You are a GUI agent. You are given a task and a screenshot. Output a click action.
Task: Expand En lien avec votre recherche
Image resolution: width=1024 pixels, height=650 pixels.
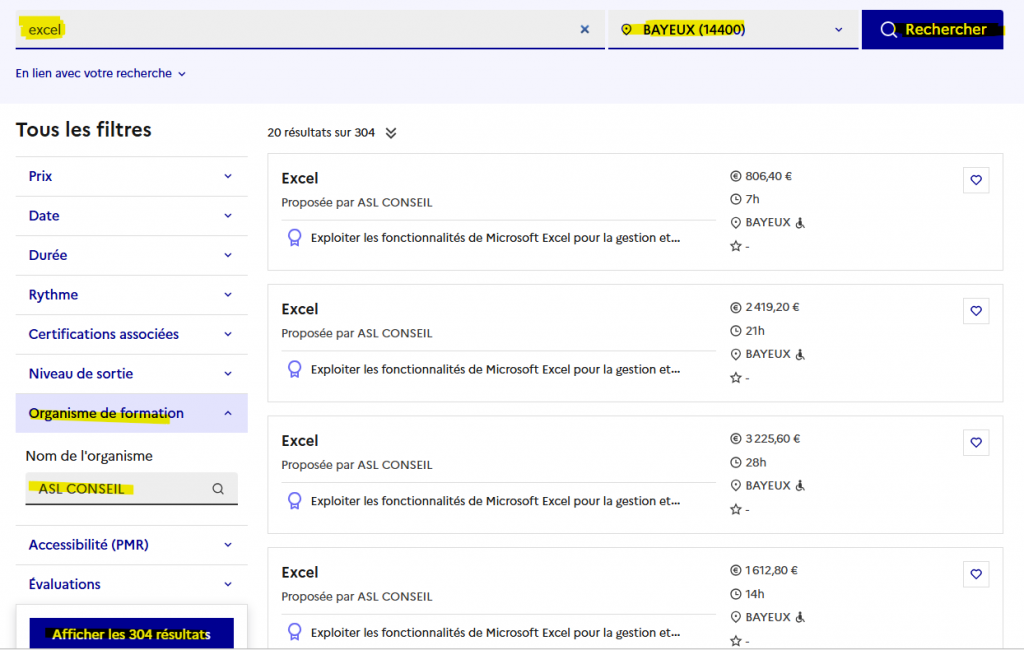pos(100,73)
